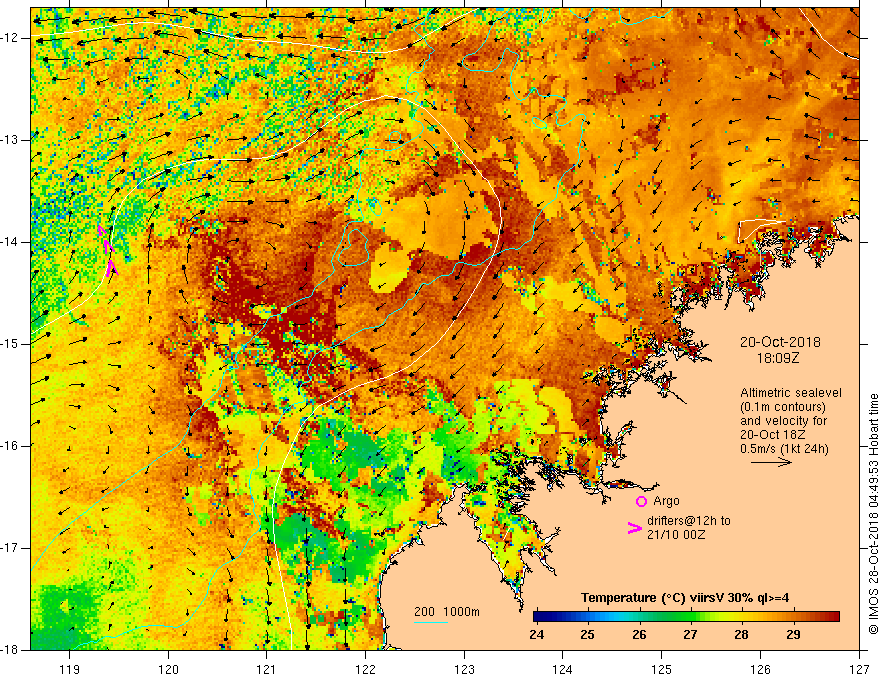
Task: Click the Argo magenta circle legend symbol
Action: pos(641,501)
